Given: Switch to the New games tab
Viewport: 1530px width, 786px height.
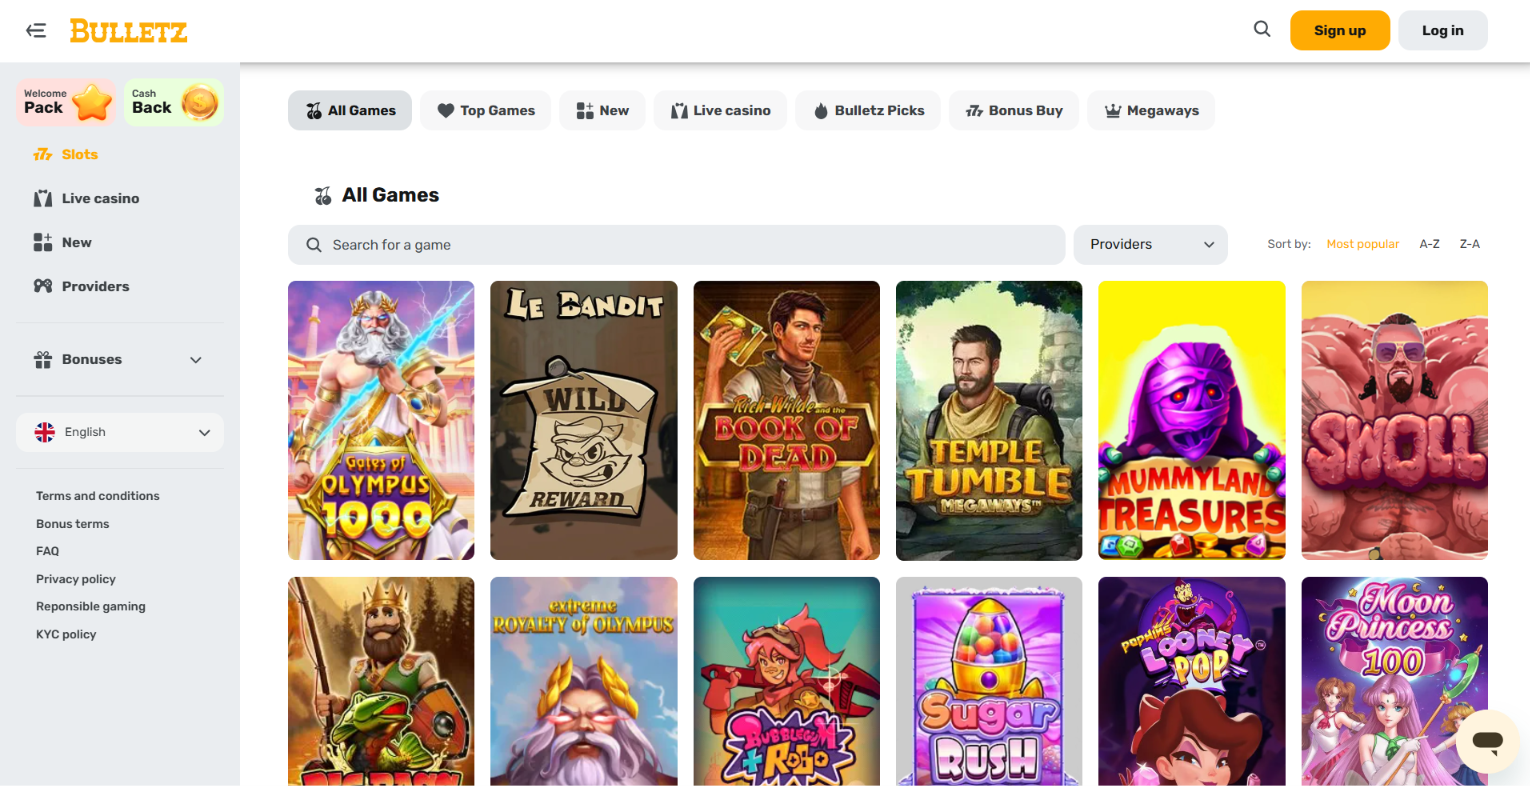Looking at the screenshot, I should 602,110.
